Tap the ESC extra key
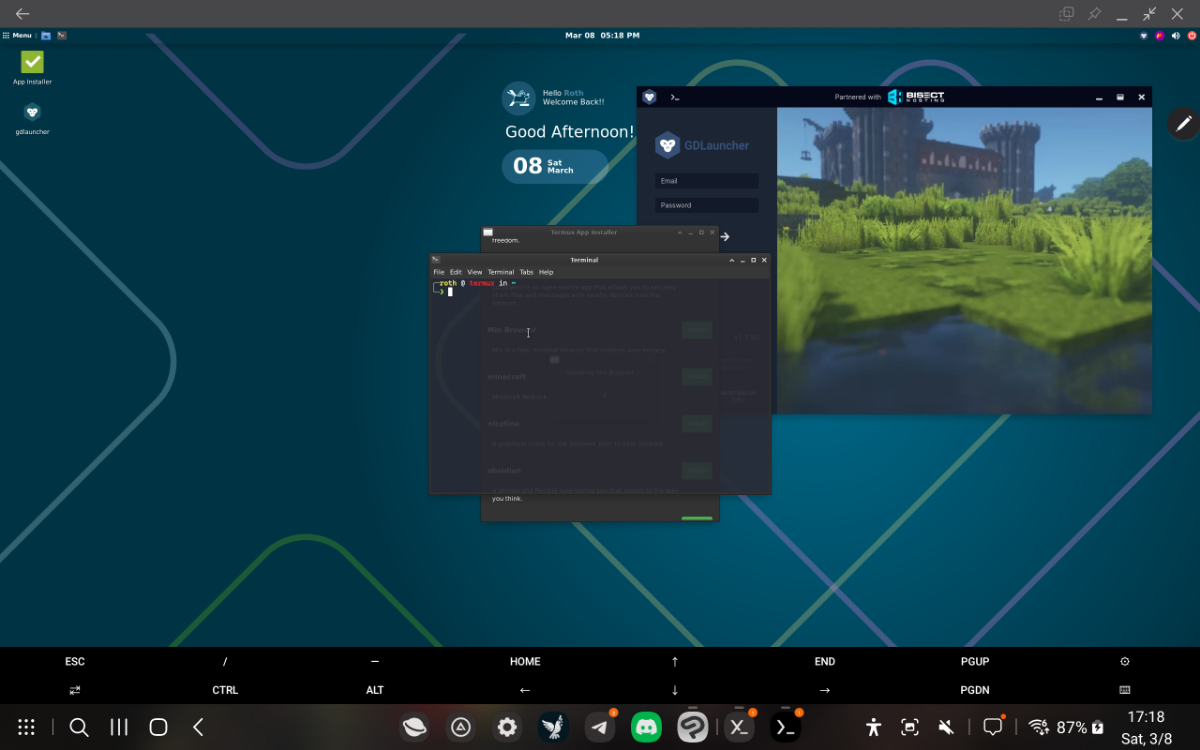This screenshot has height=750, width=1200. click(75, 662)
